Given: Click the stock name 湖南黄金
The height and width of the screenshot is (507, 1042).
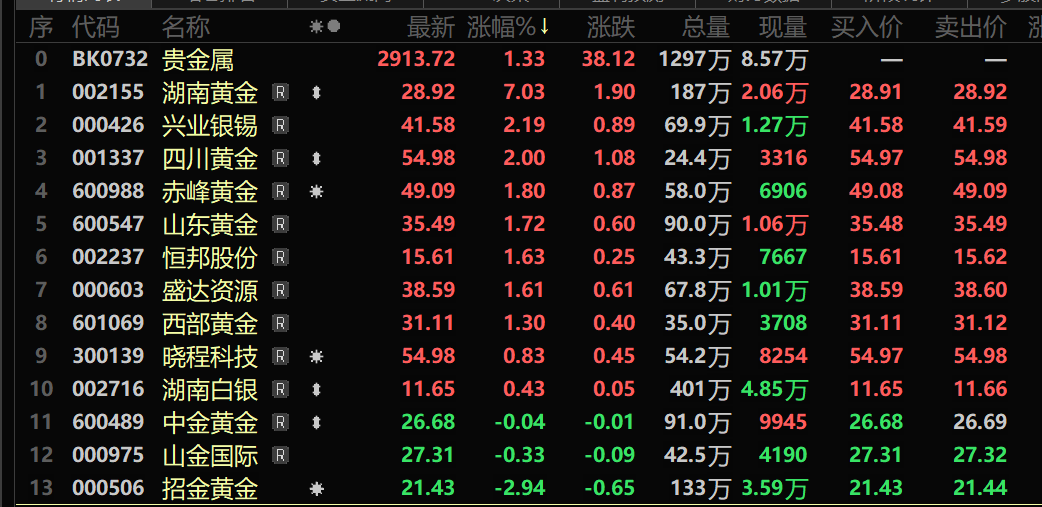Looking at the screenshot, I should coord(210,93).
